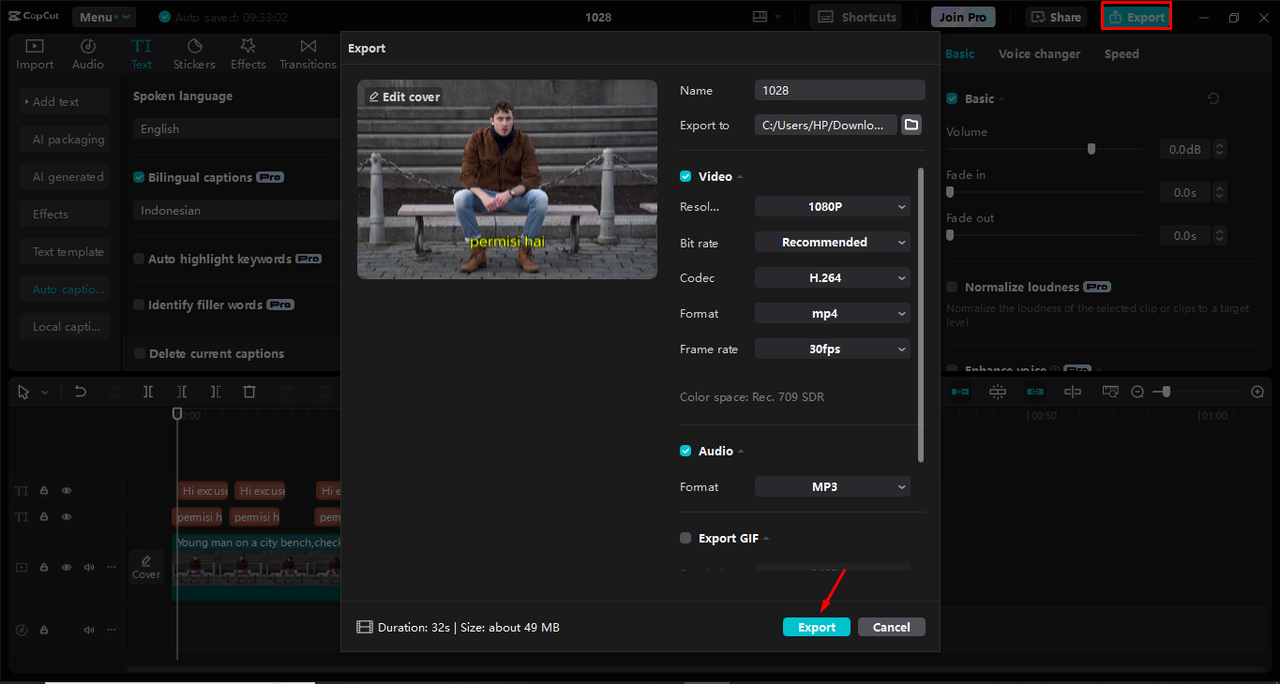Switch to the Import tab
Screen dimensions: 1280x684
click(35, 54)
